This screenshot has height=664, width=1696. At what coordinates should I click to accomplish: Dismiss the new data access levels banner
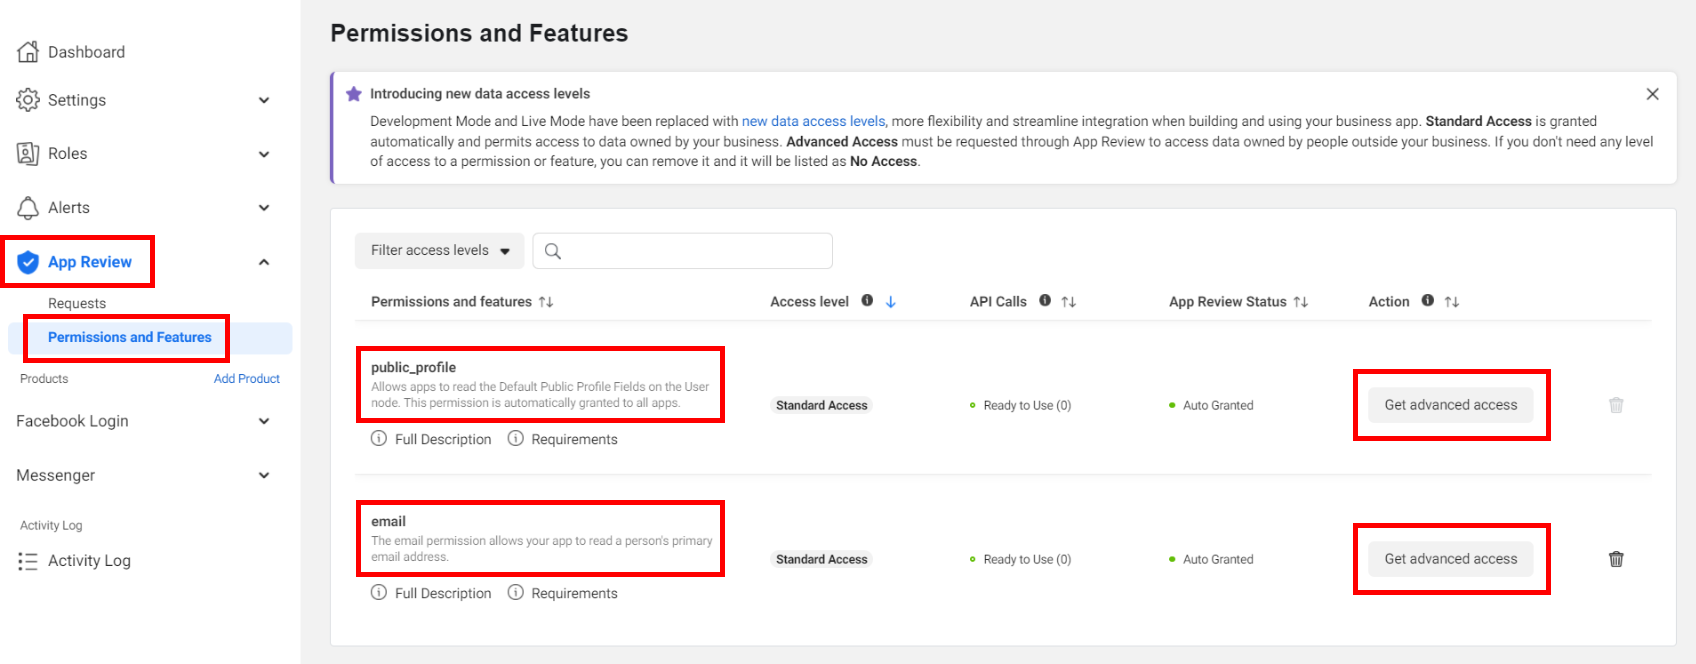1652,94
